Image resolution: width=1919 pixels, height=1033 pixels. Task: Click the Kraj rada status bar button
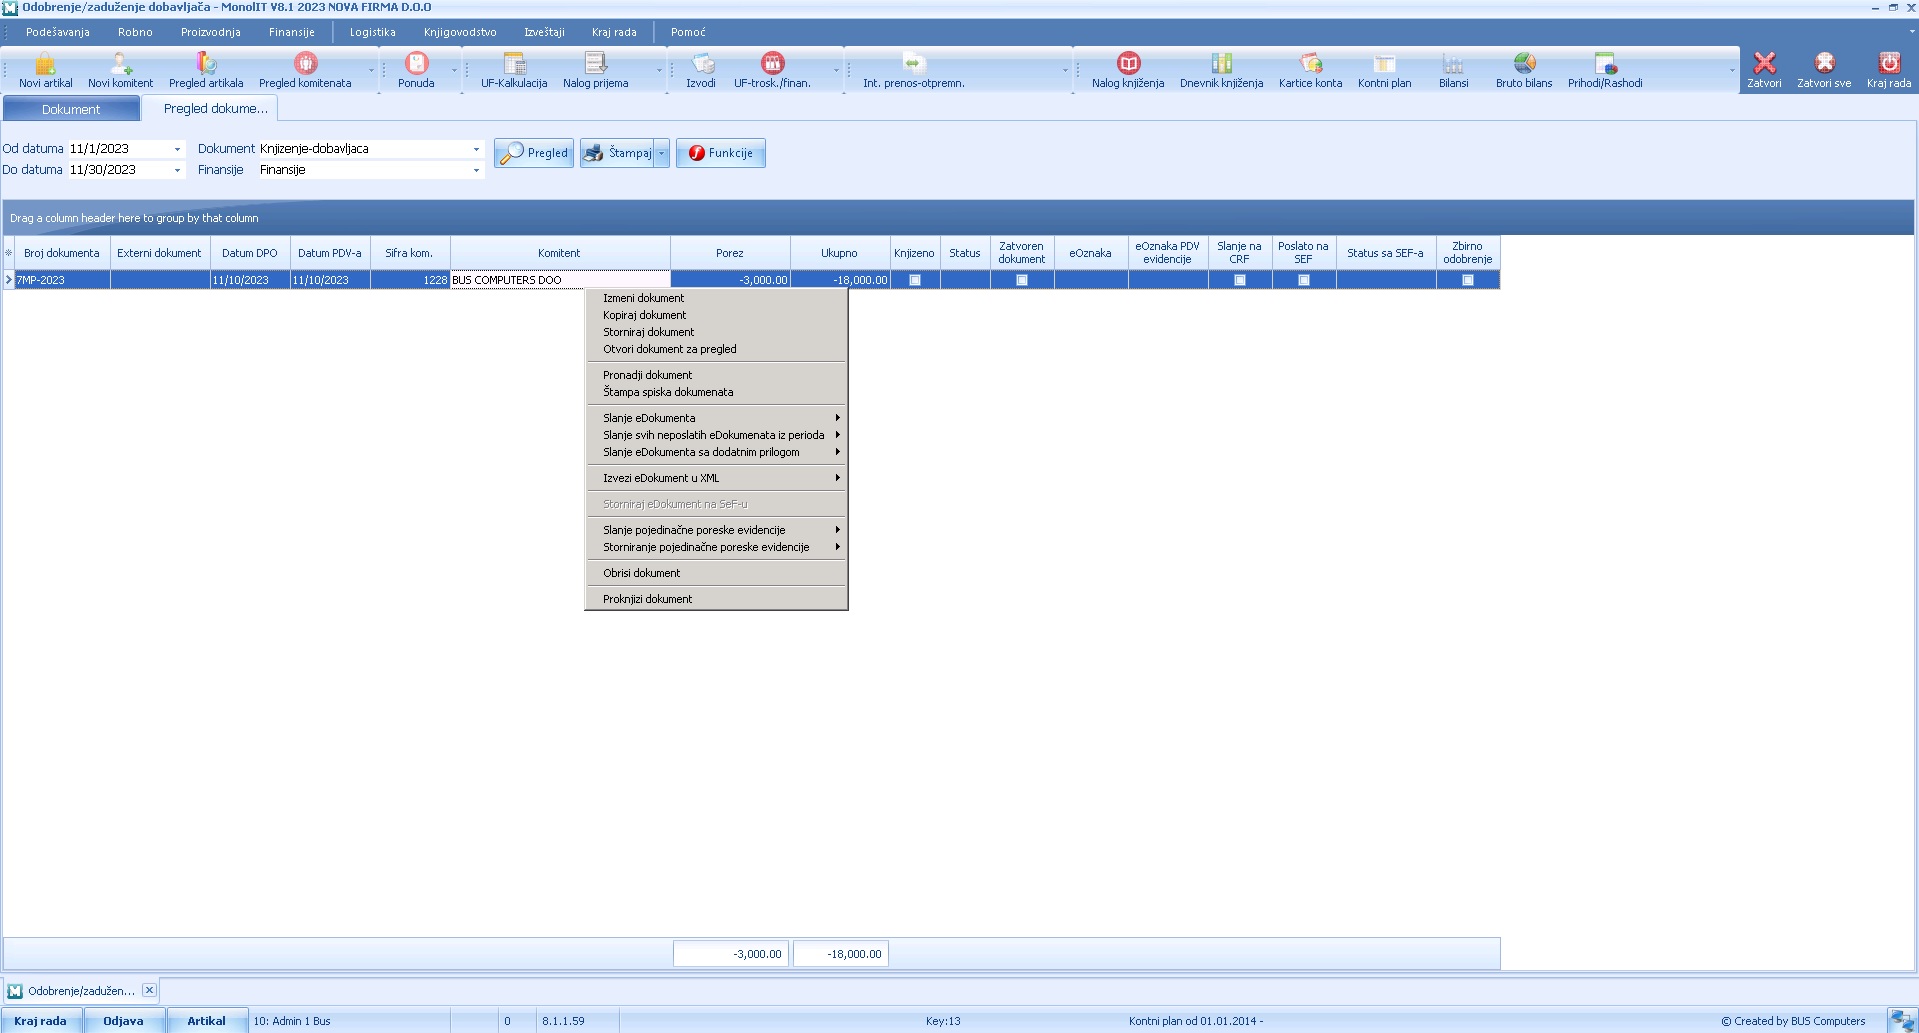click(x=41, y=1021)
